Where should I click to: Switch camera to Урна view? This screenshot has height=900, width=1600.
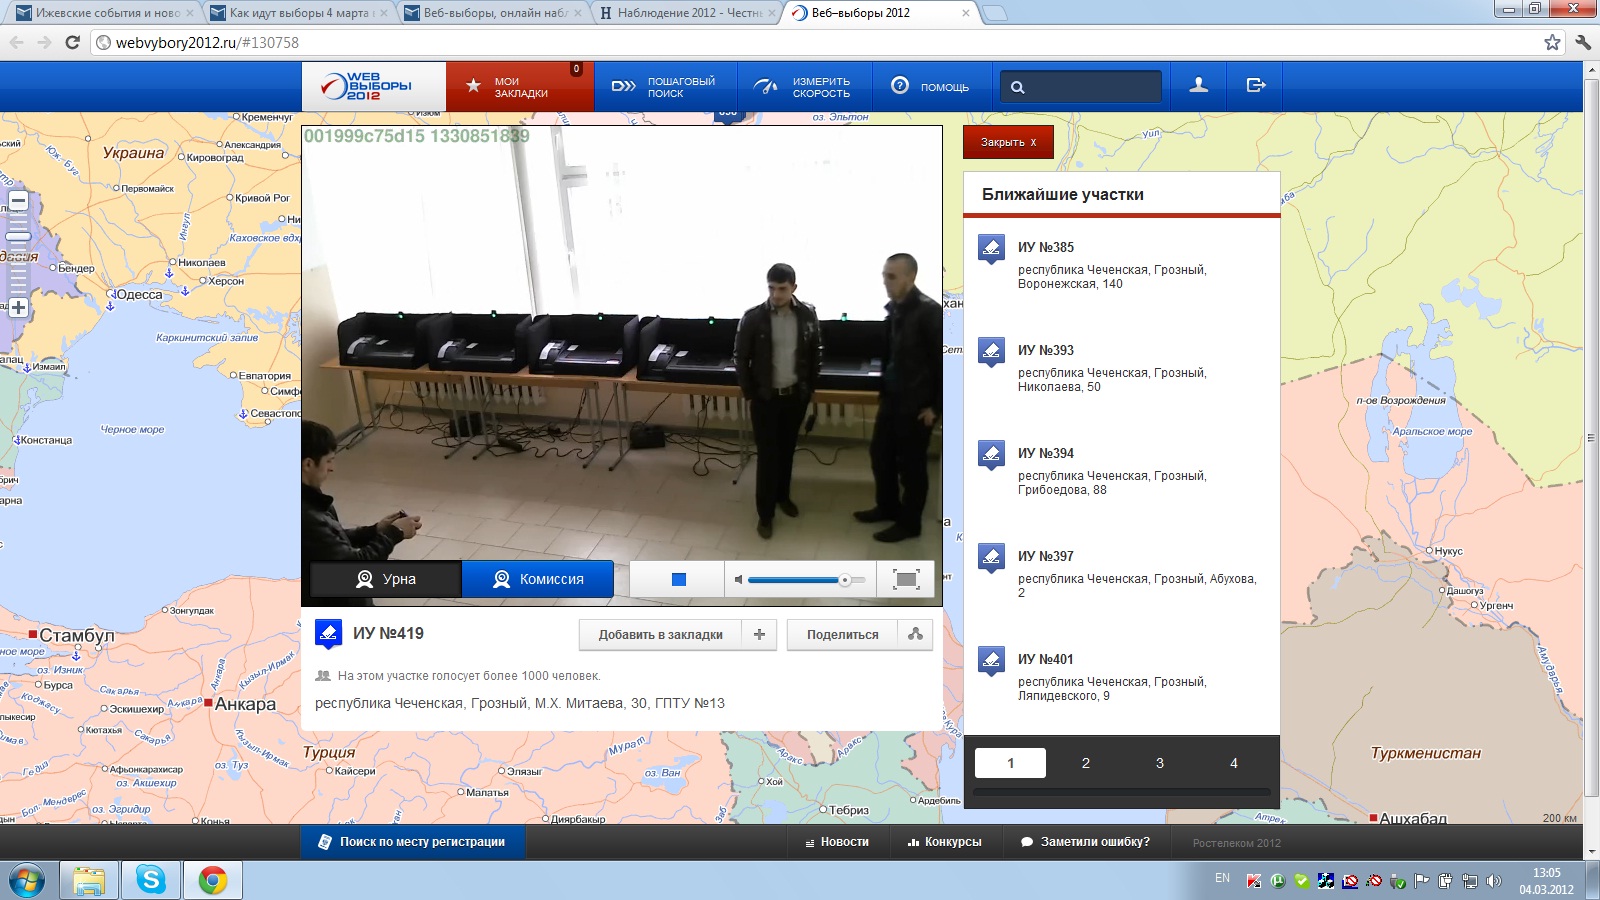[386, 579]
